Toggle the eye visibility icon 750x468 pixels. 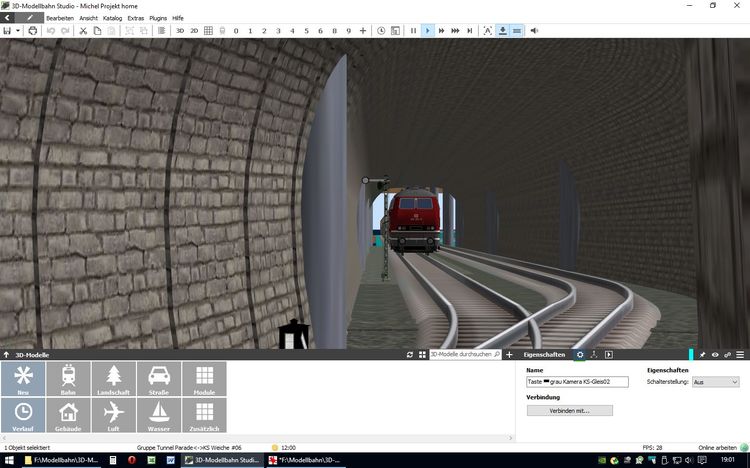[x=715, y=355]
